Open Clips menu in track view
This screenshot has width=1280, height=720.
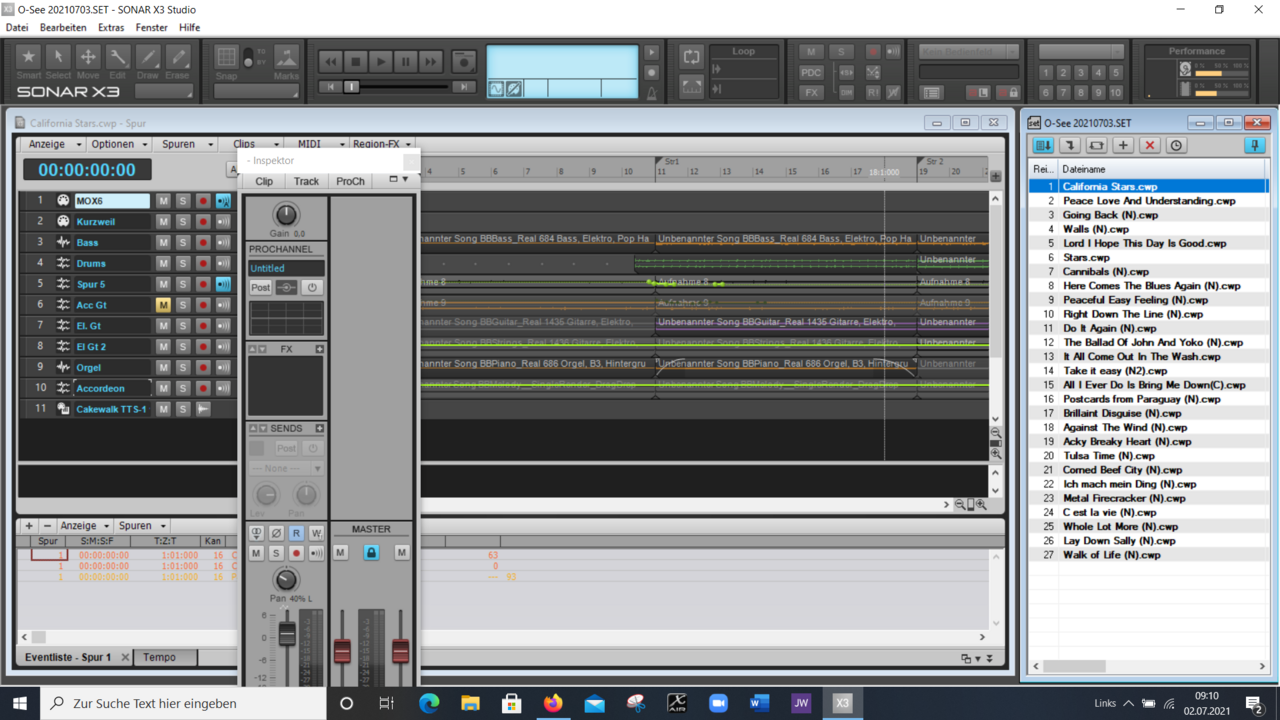[251, 144]
